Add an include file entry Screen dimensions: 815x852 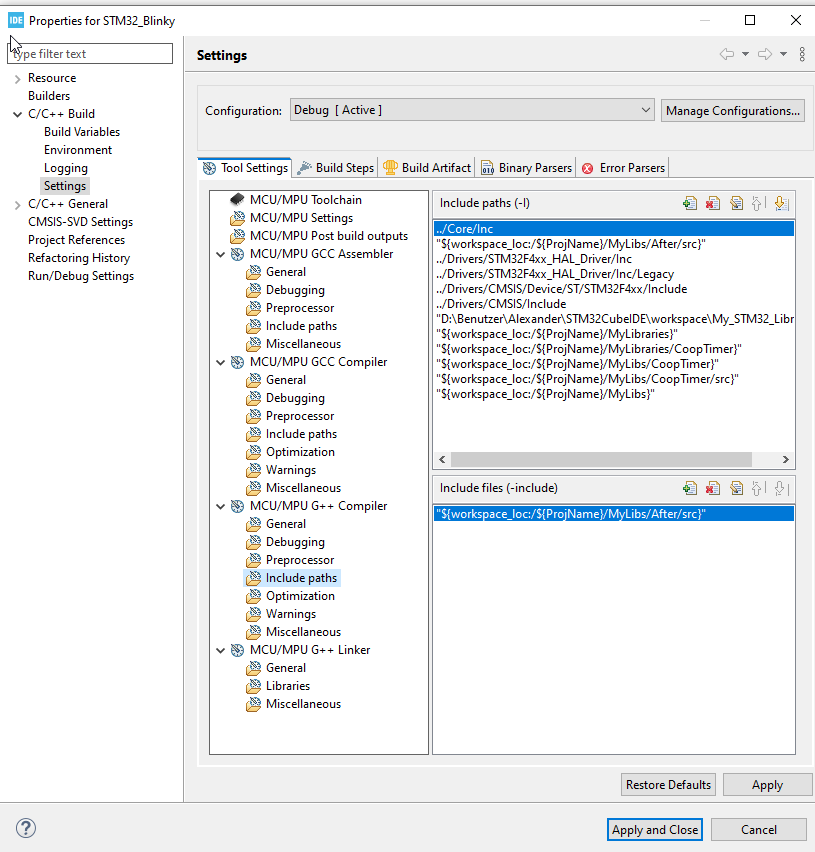click(x=689, y=488)
